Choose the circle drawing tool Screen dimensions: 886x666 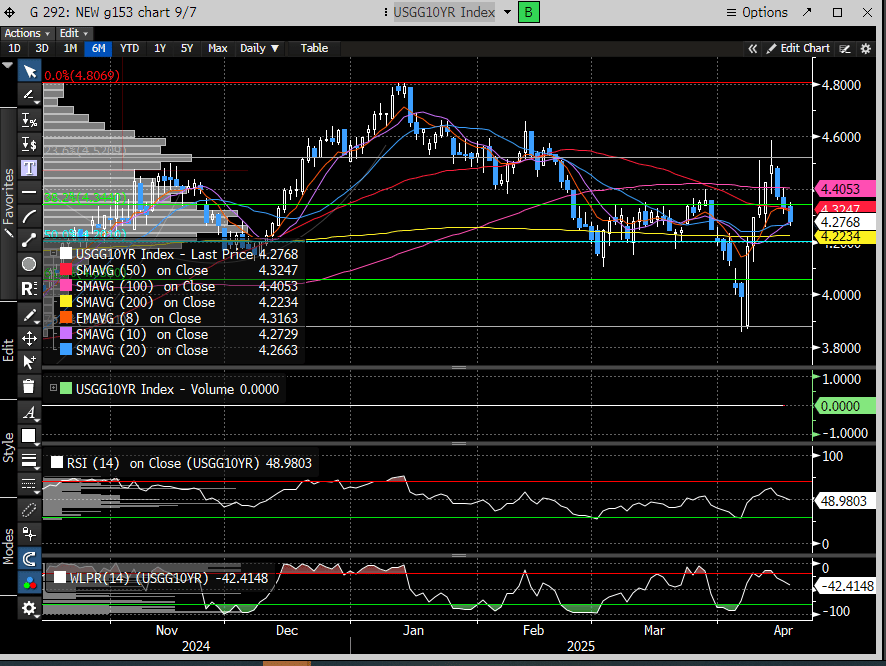(29, 264)
